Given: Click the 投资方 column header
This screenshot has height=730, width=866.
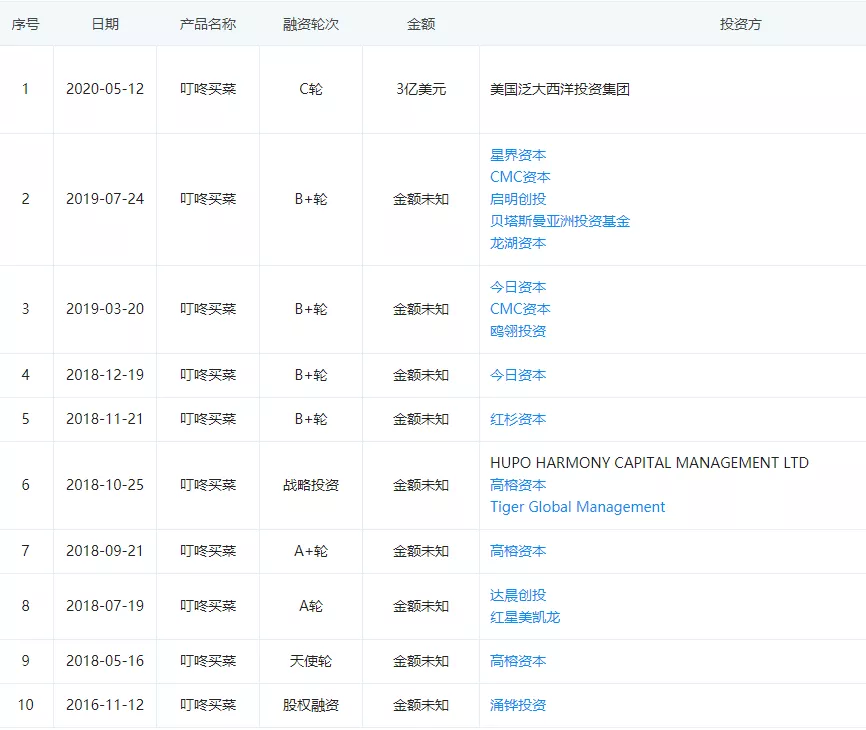Looking at the screenshot, I should pyautogui.click(x=741, y=24).
